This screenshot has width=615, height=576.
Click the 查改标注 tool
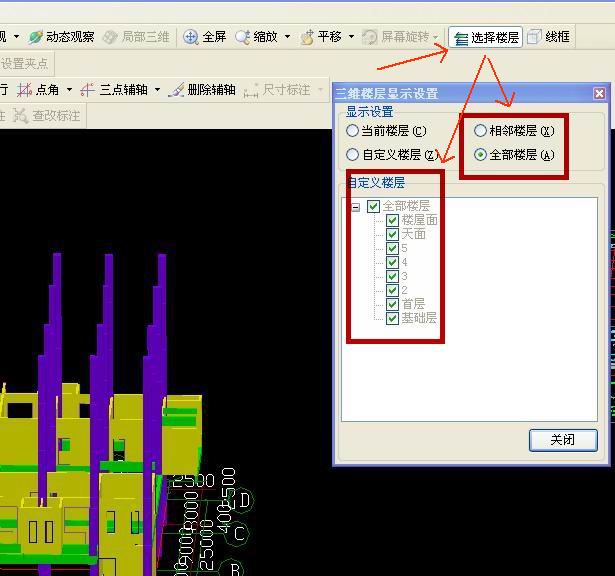pyautogui.click(x=46, y=116)
